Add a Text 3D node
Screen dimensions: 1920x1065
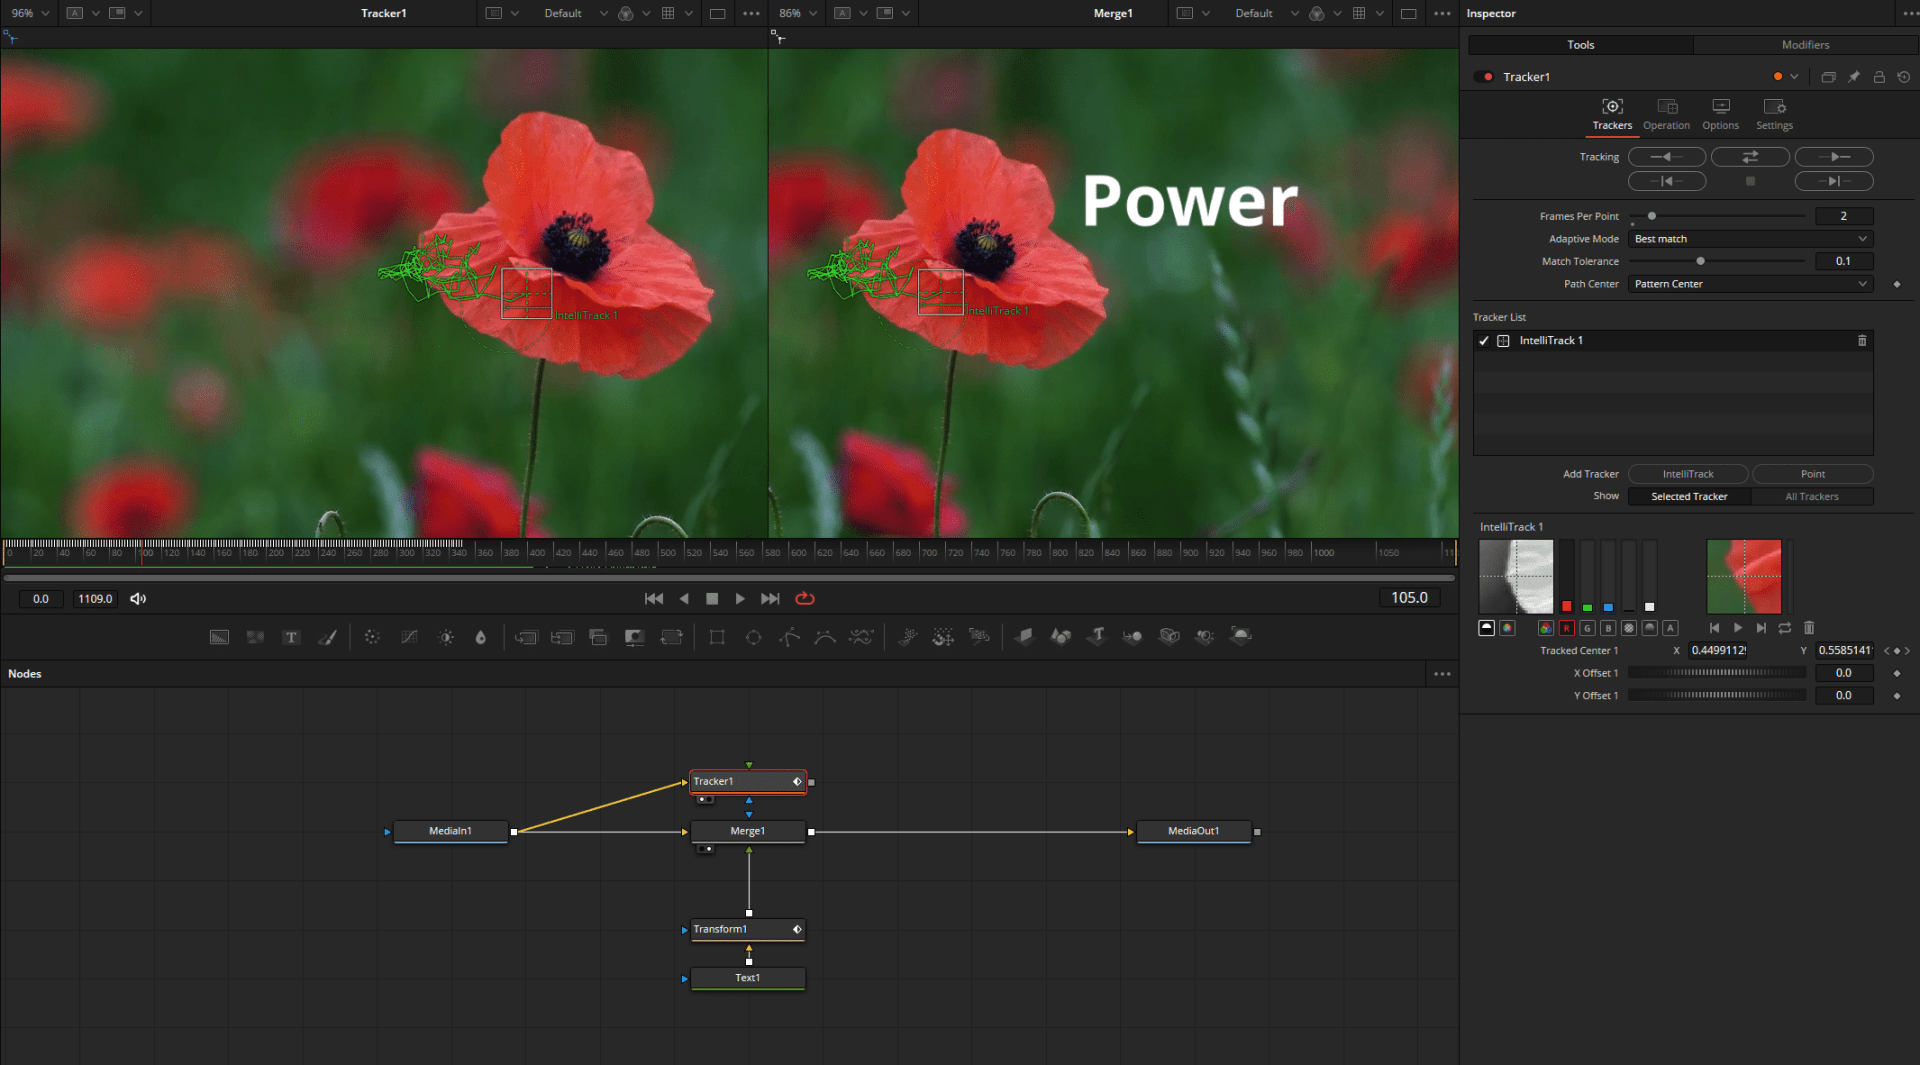(1097, 637)
